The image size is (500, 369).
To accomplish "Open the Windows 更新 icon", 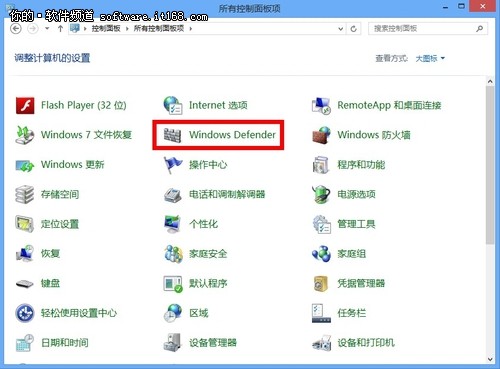I will point(25,165).
